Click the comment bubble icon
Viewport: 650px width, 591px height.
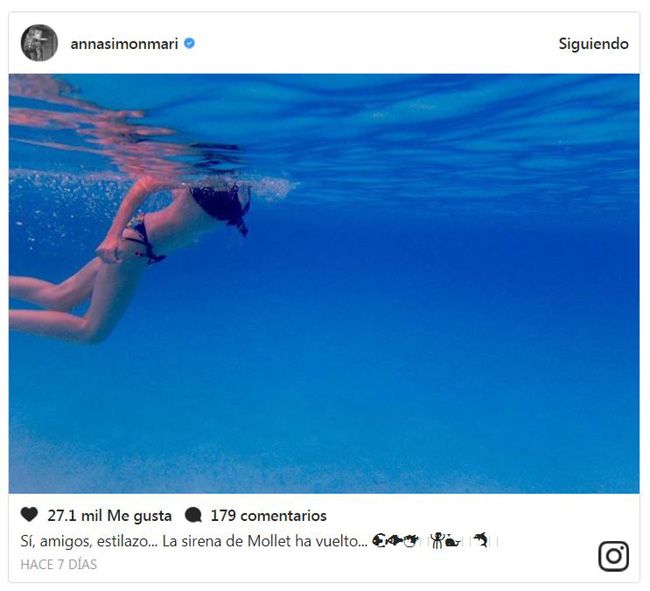click(x=193, y=515)
